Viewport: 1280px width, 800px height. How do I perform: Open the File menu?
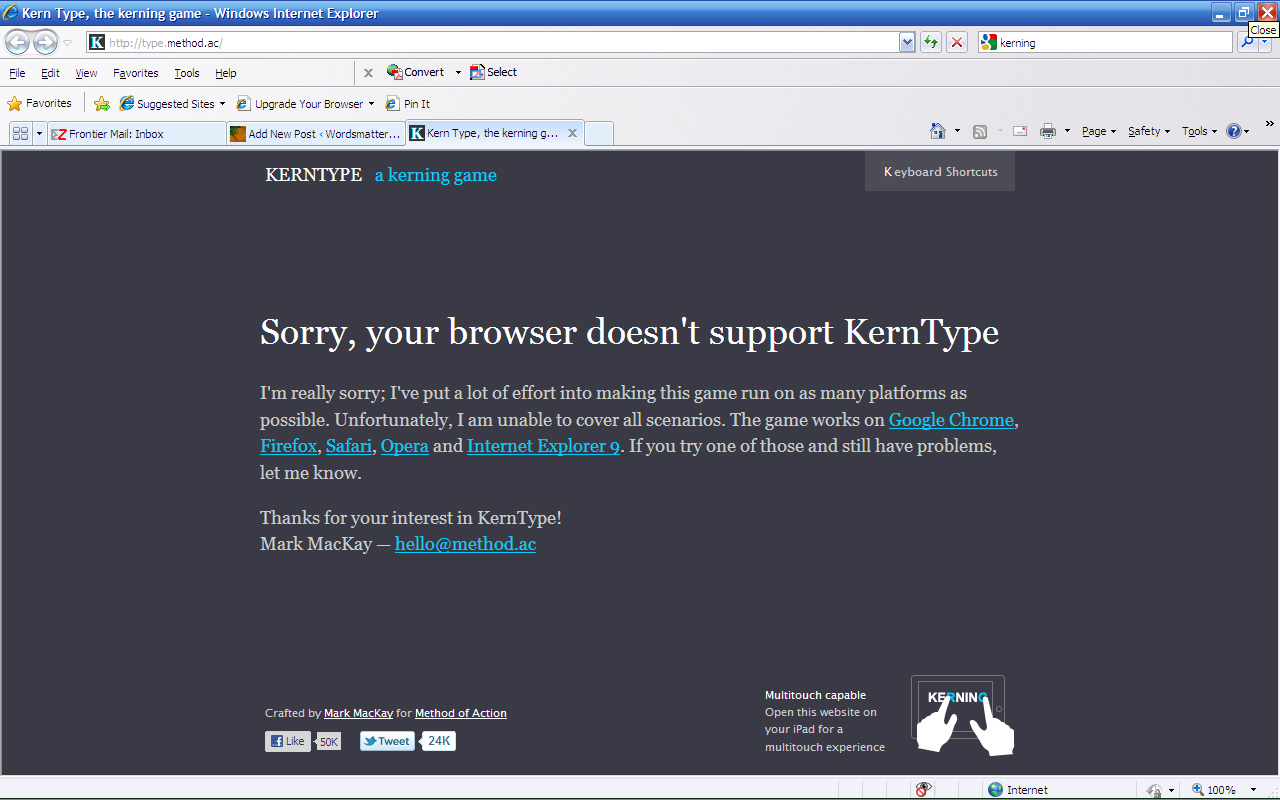tap(17, 73)
